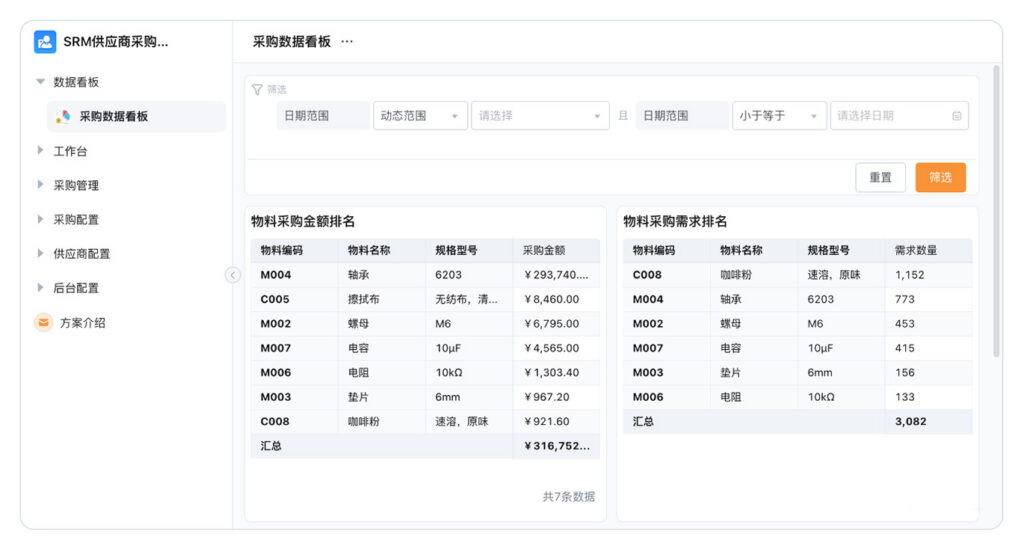Click the orange 筛选 button
Screen dimensions: 1024x546
coord(940,177)
